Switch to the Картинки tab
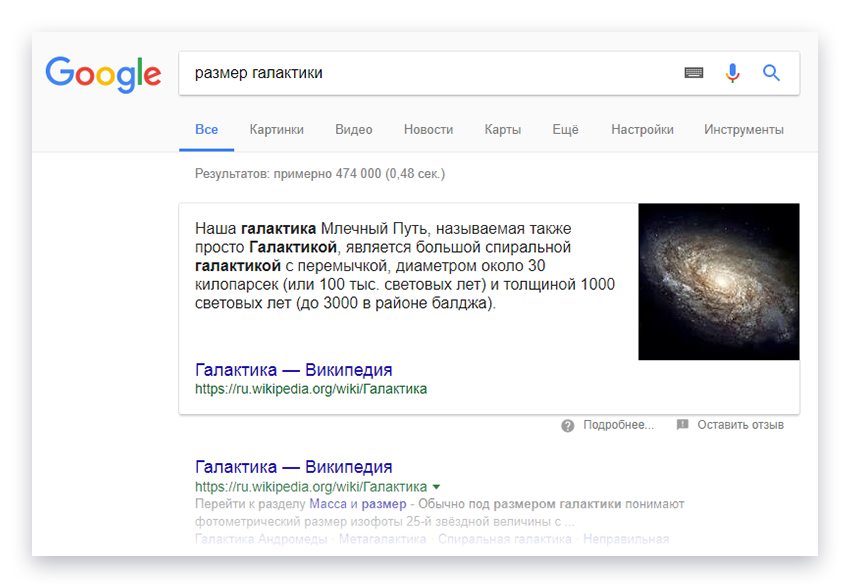 [276, 130]
